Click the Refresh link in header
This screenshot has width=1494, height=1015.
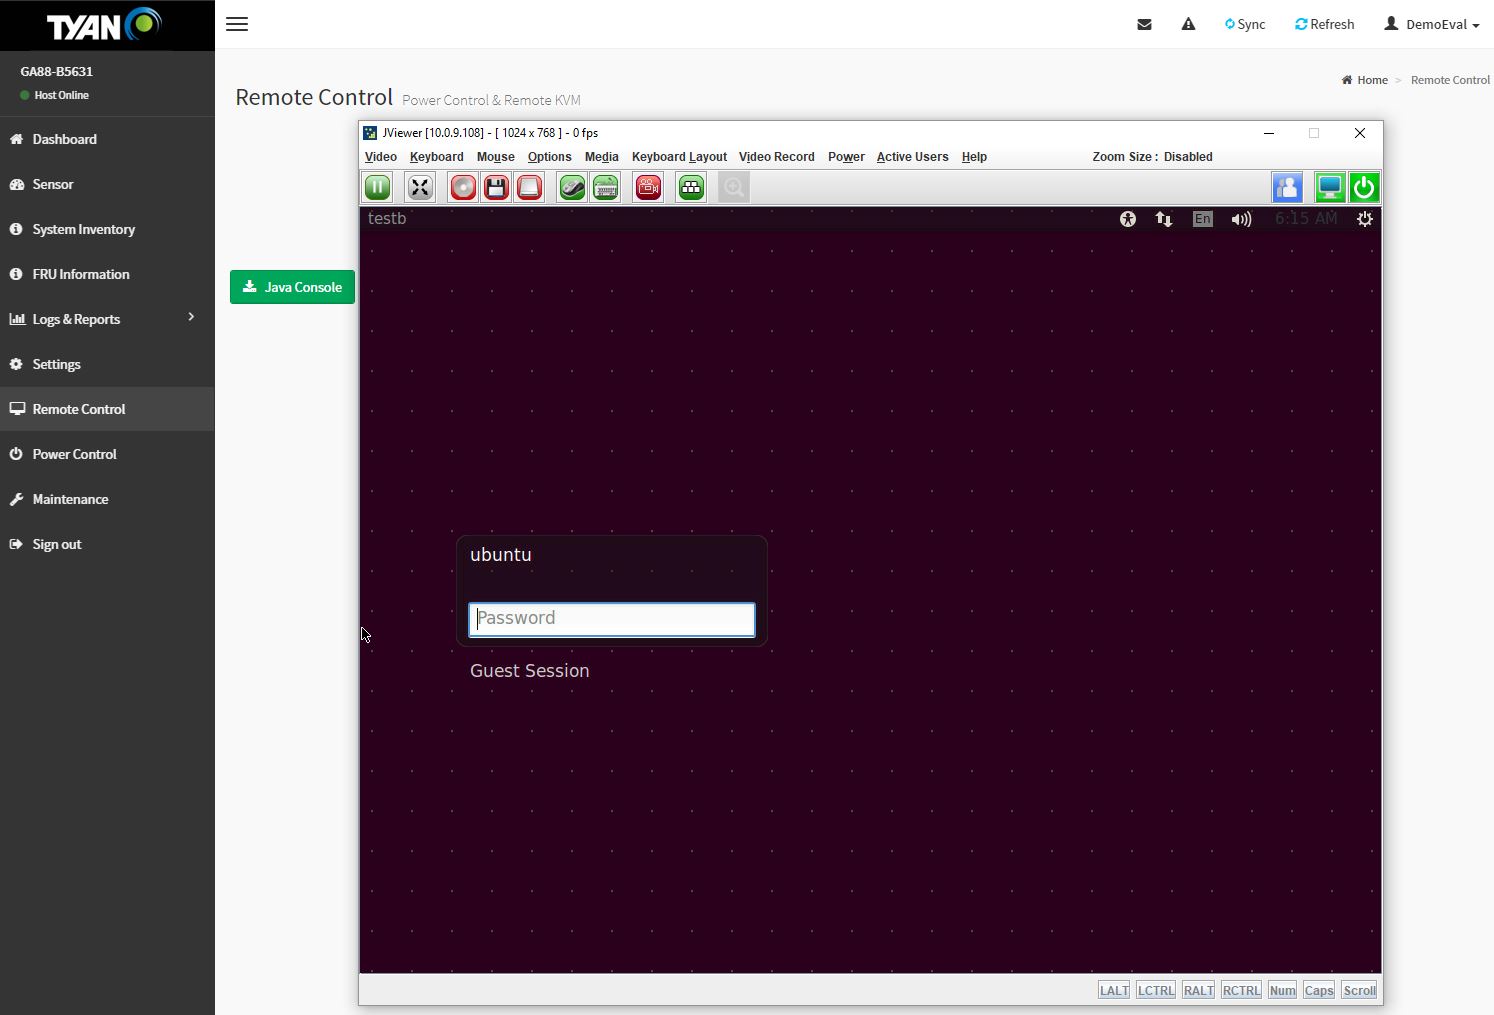tap(1325, 24)
